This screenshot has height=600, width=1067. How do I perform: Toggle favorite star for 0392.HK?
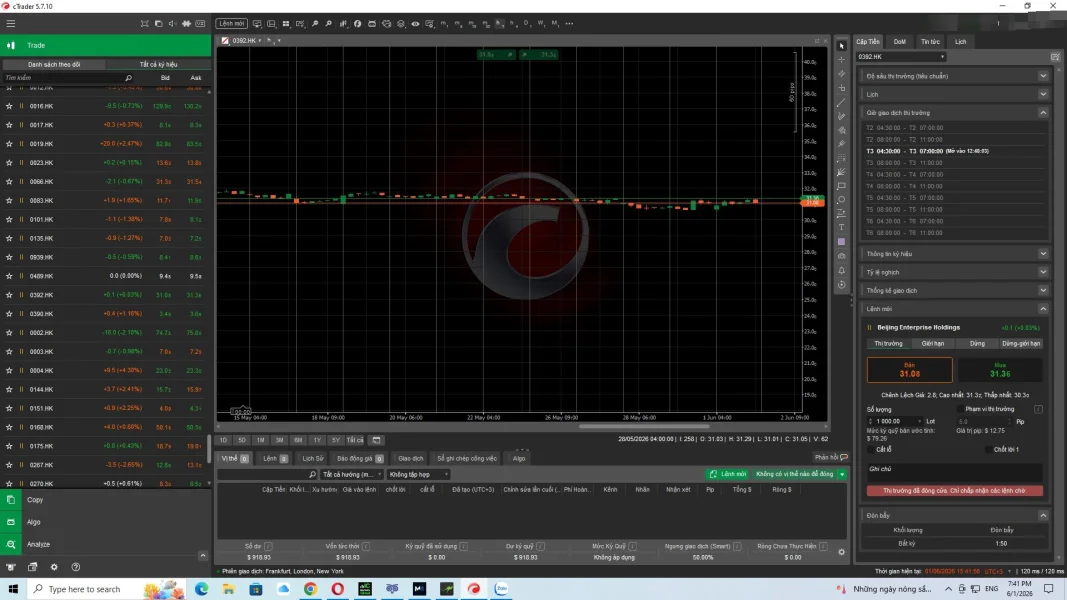9,295
